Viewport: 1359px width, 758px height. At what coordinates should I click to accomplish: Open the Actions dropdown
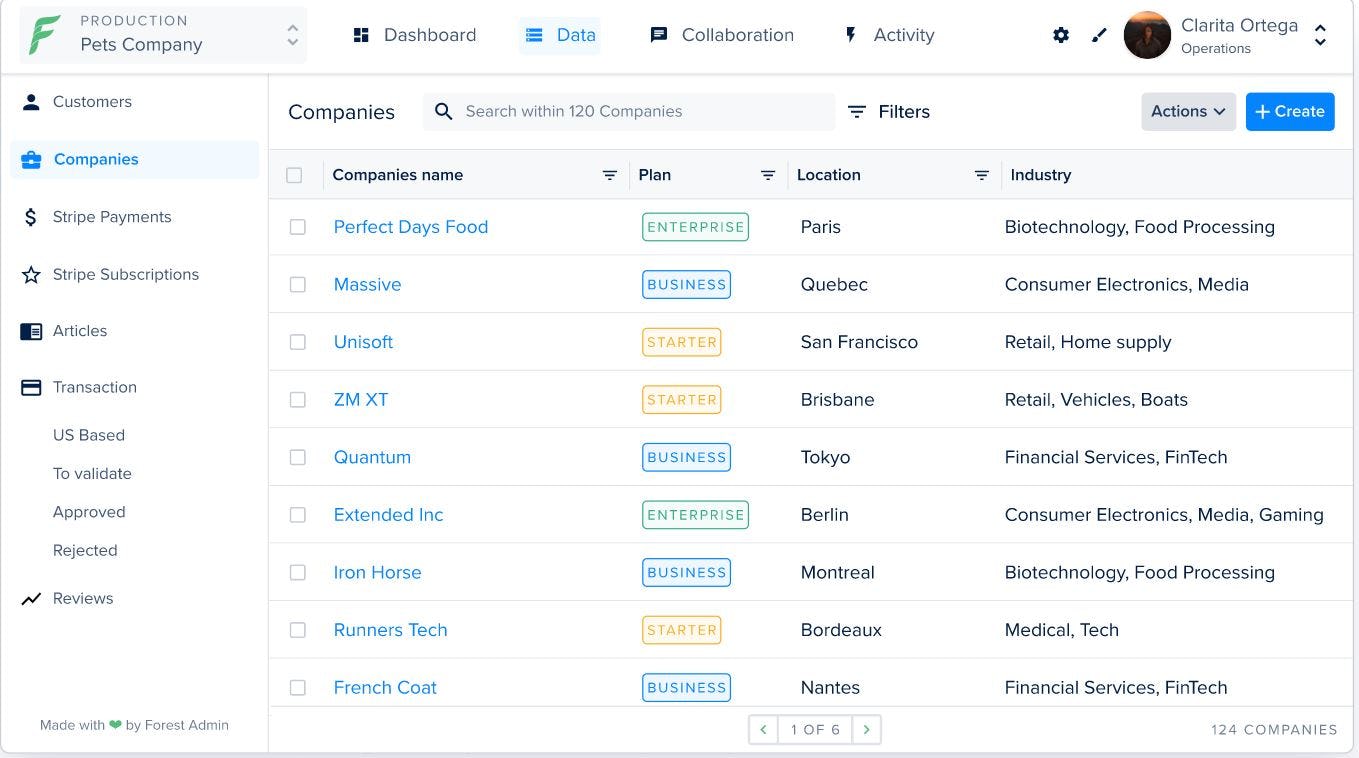pos(1188,111)
